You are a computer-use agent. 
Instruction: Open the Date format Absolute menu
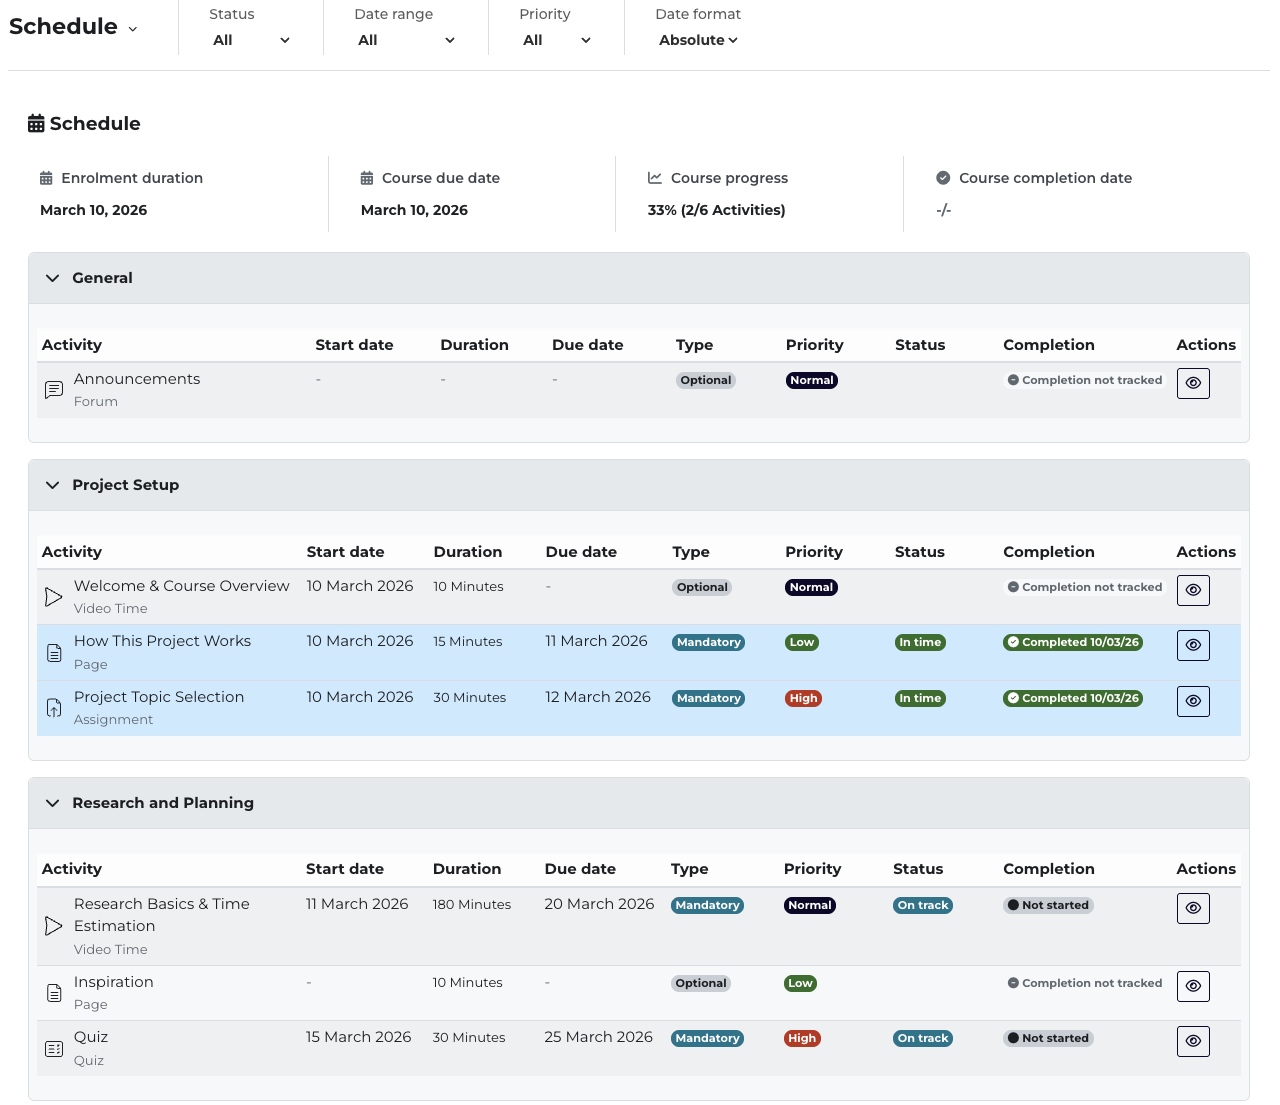point(698,40)
